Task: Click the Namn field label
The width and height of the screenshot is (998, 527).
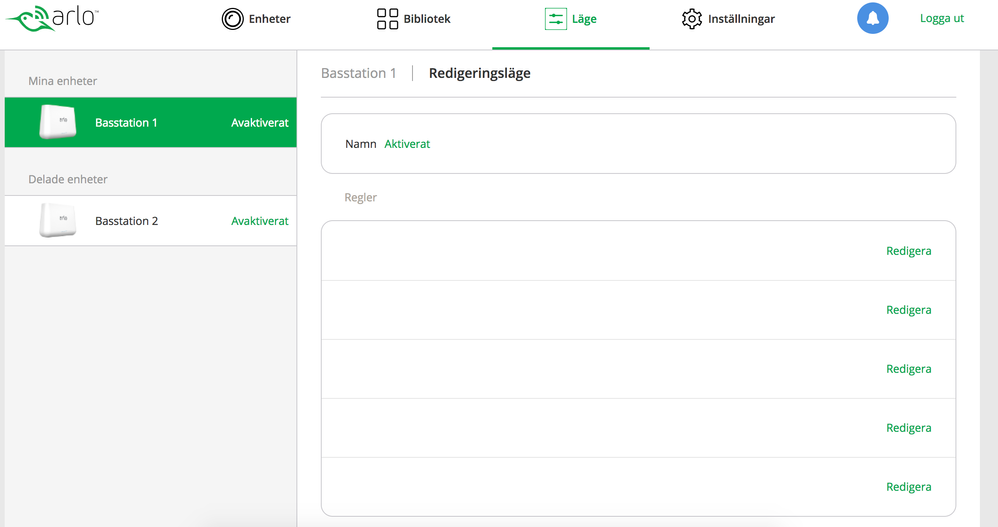Action: pyautogui.click(x=360, y=144)
